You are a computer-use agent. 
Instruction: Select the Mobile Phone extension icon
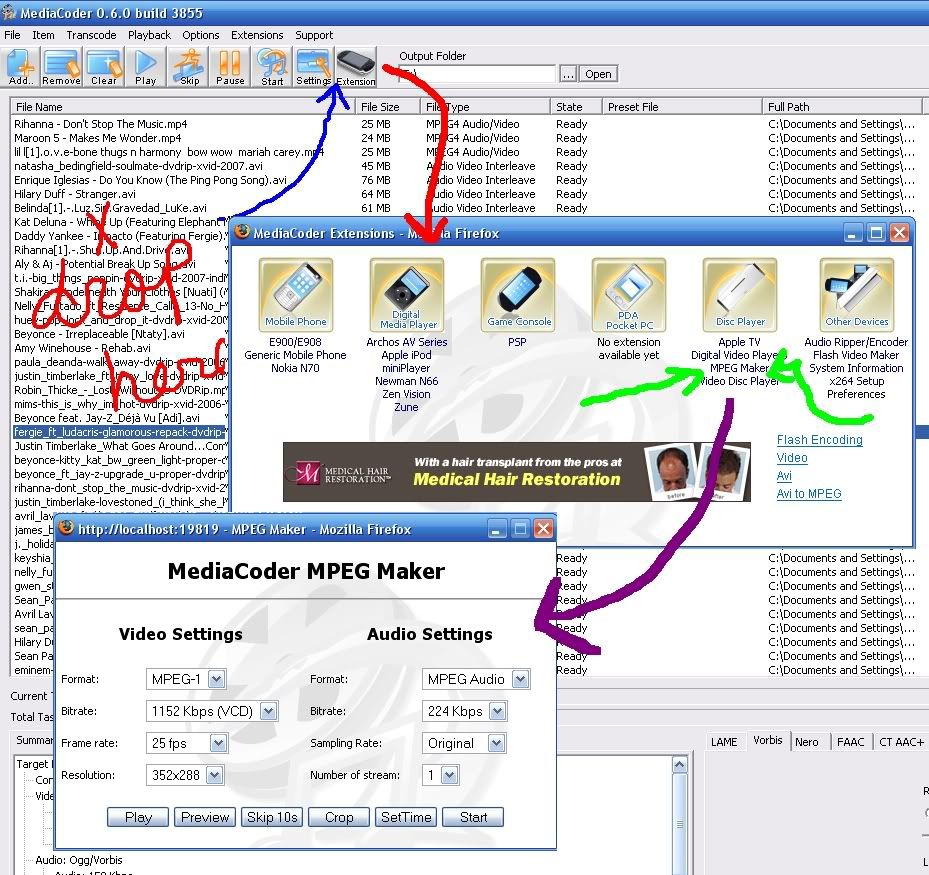point(296,294)
